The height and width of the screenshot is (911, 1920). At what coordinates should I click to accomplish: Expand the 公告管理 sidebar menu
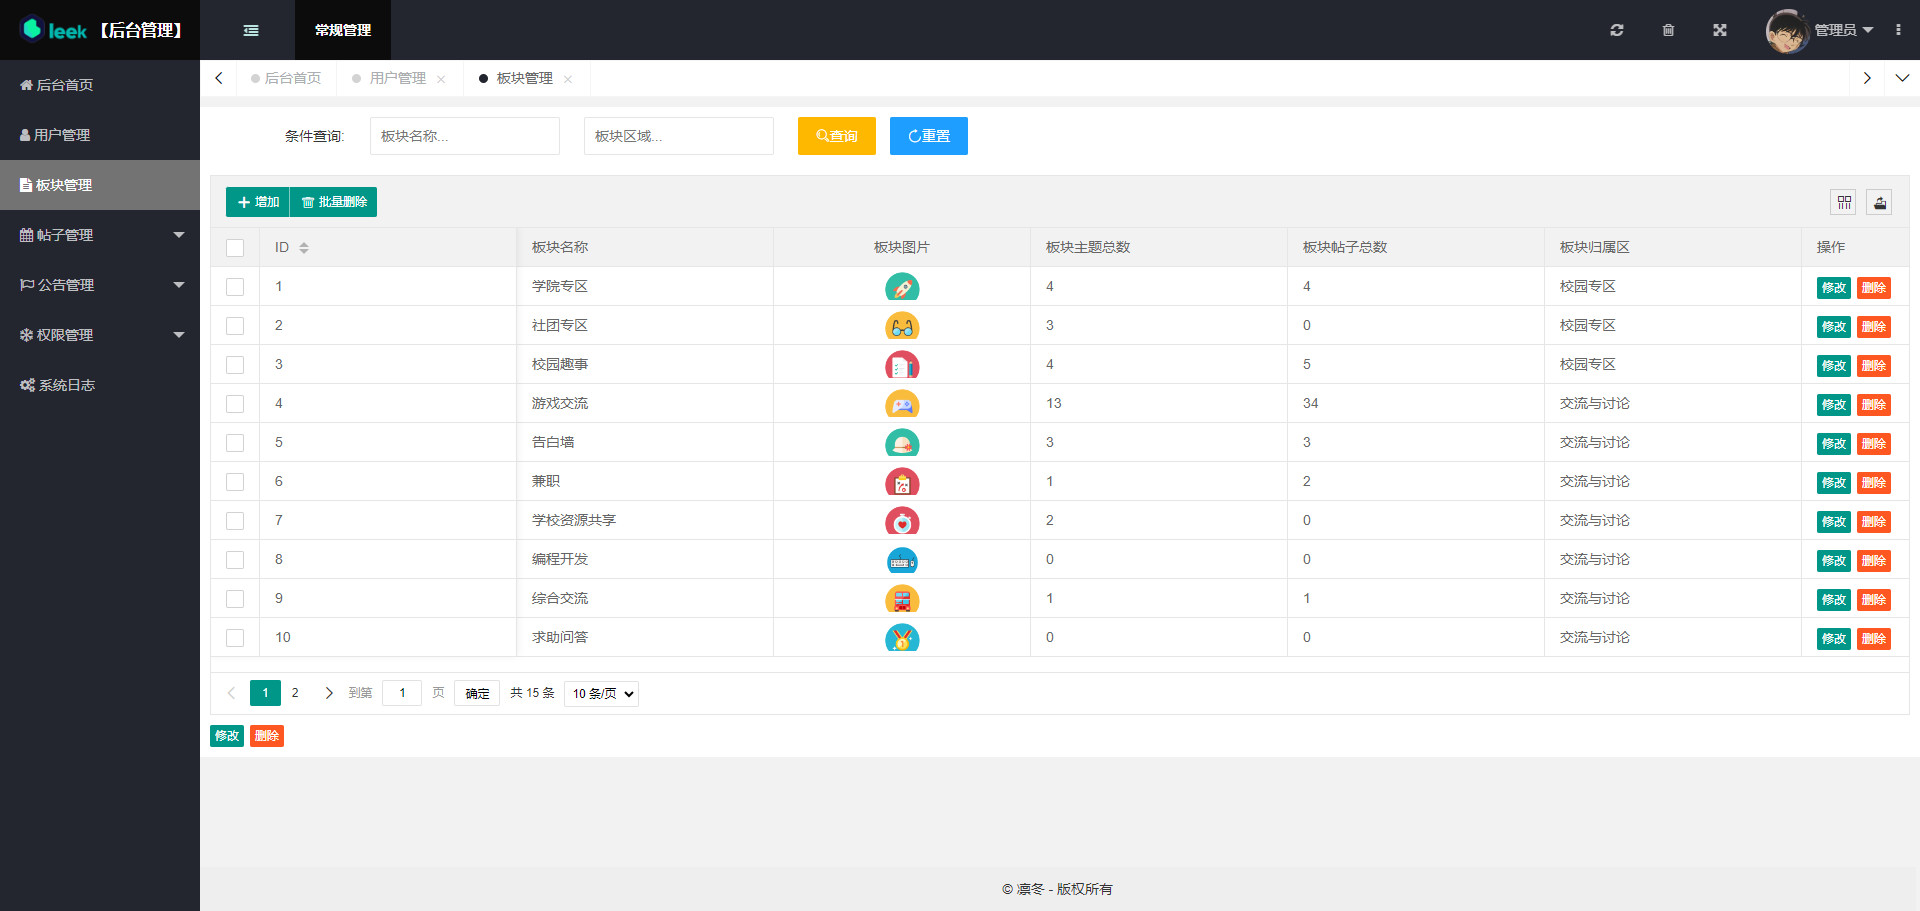(100, 285)
